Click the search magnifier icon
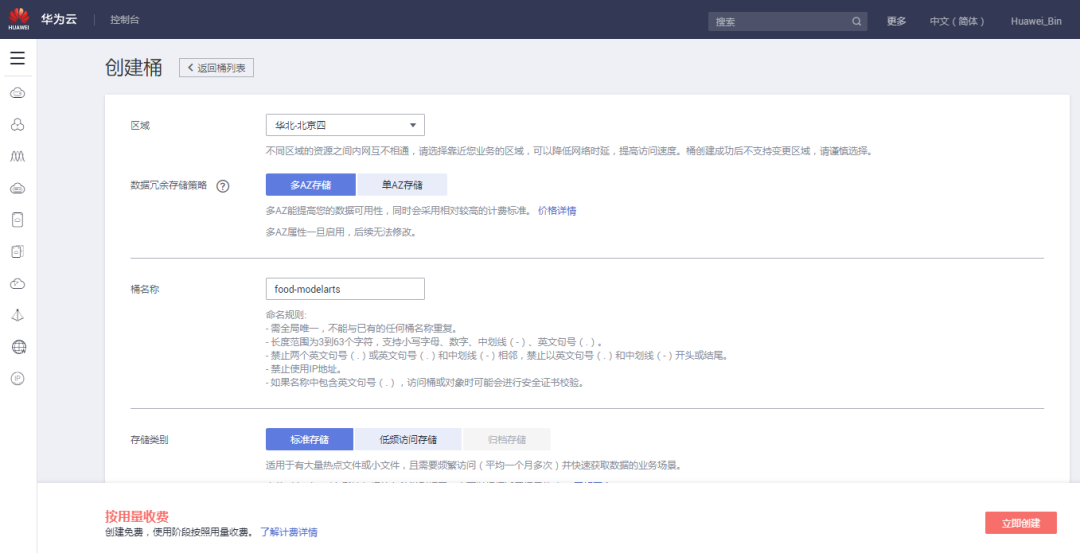This screenshot has width=1080, height=553. click(x=856, y=21)
